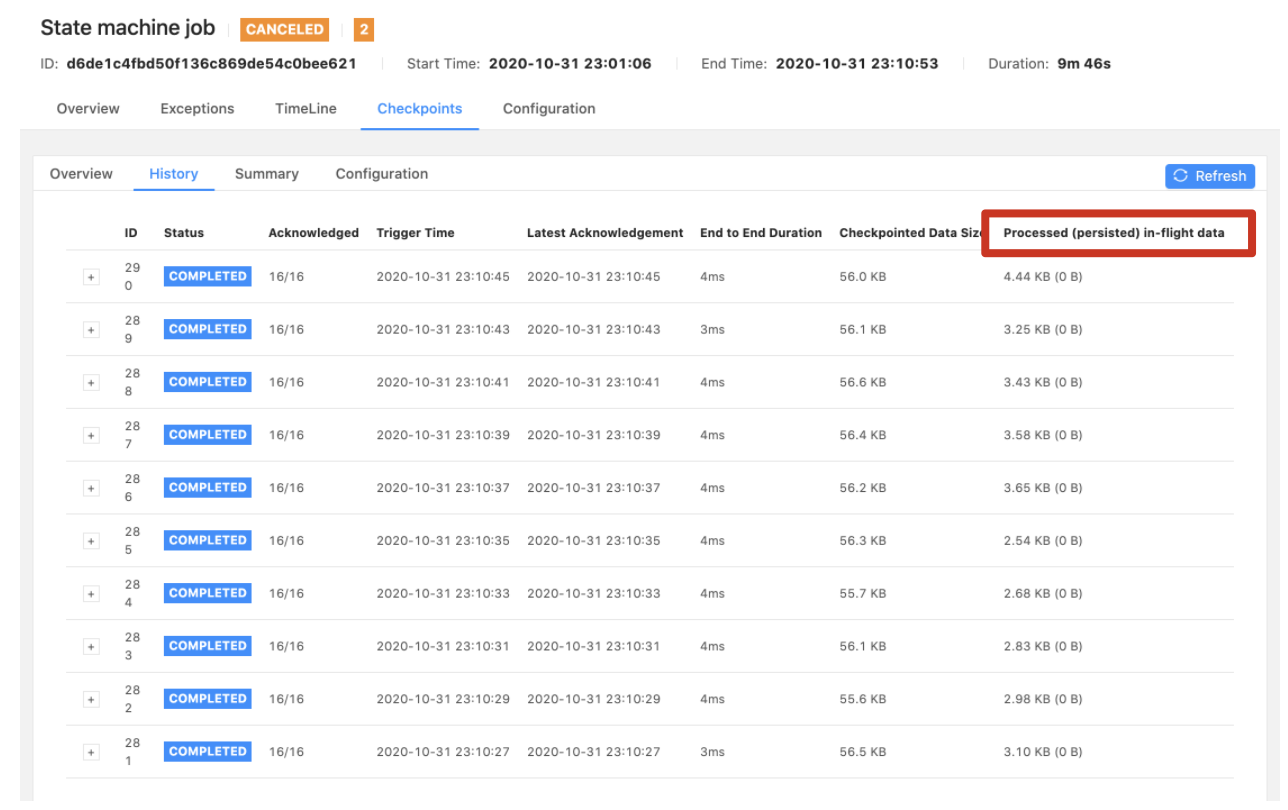The image size is (1288, 810).
Task: Select the History sub-tab
Action: [174, 173]
